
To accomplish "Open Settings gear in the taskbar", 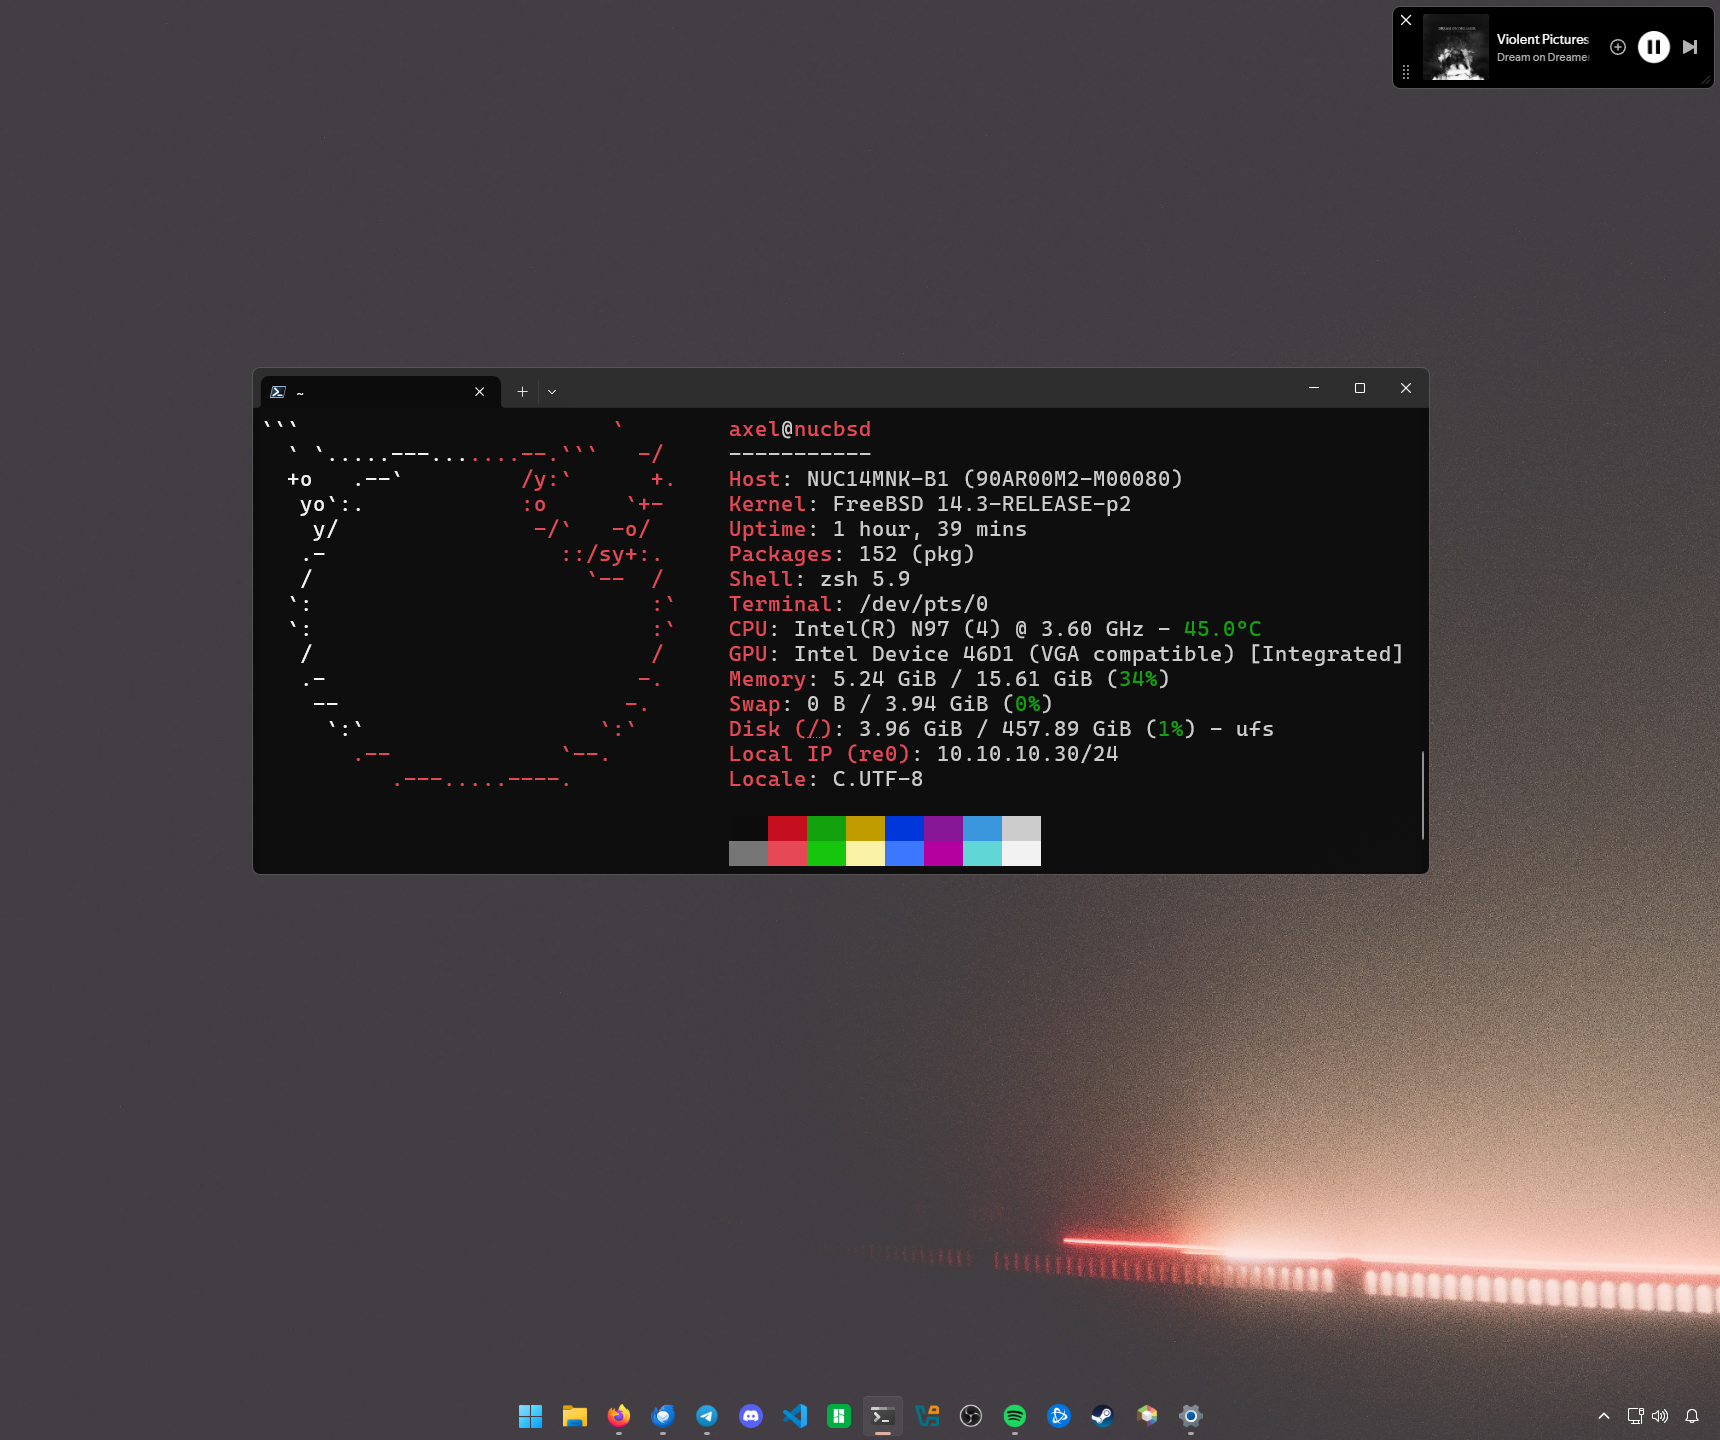I will coord(1191,1416).
